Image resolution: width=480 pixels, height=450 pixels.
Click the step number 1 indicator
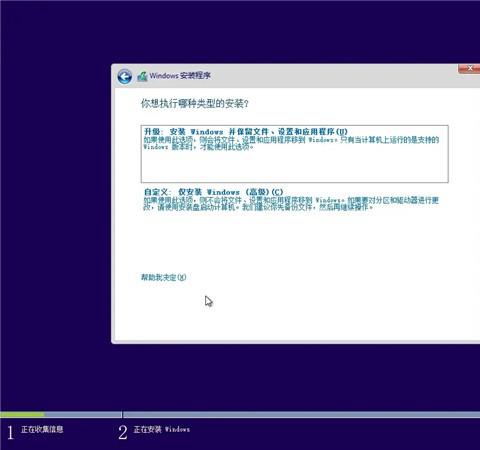tap(10, 432)
